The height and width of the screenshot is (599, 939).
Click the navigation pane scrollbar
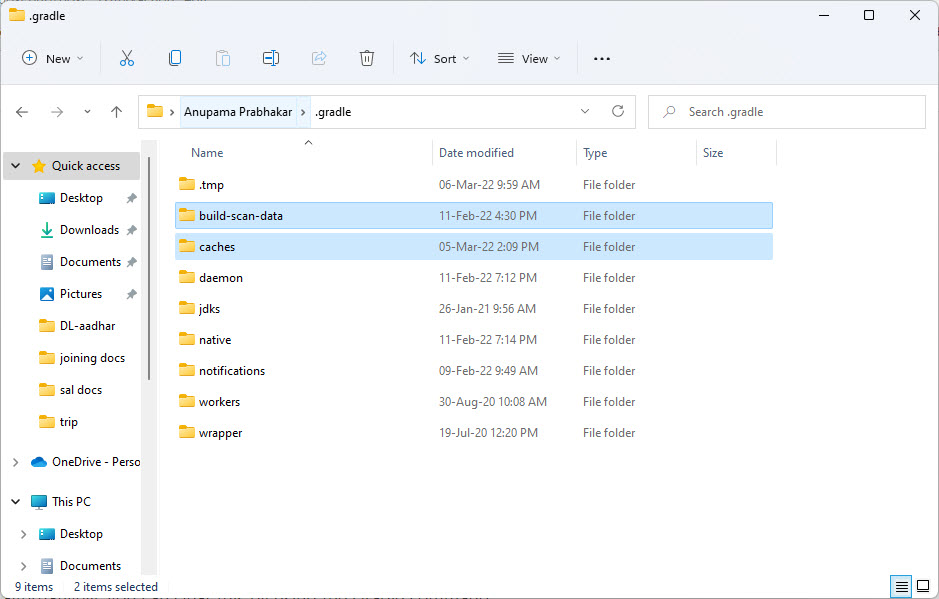(149, 268)
